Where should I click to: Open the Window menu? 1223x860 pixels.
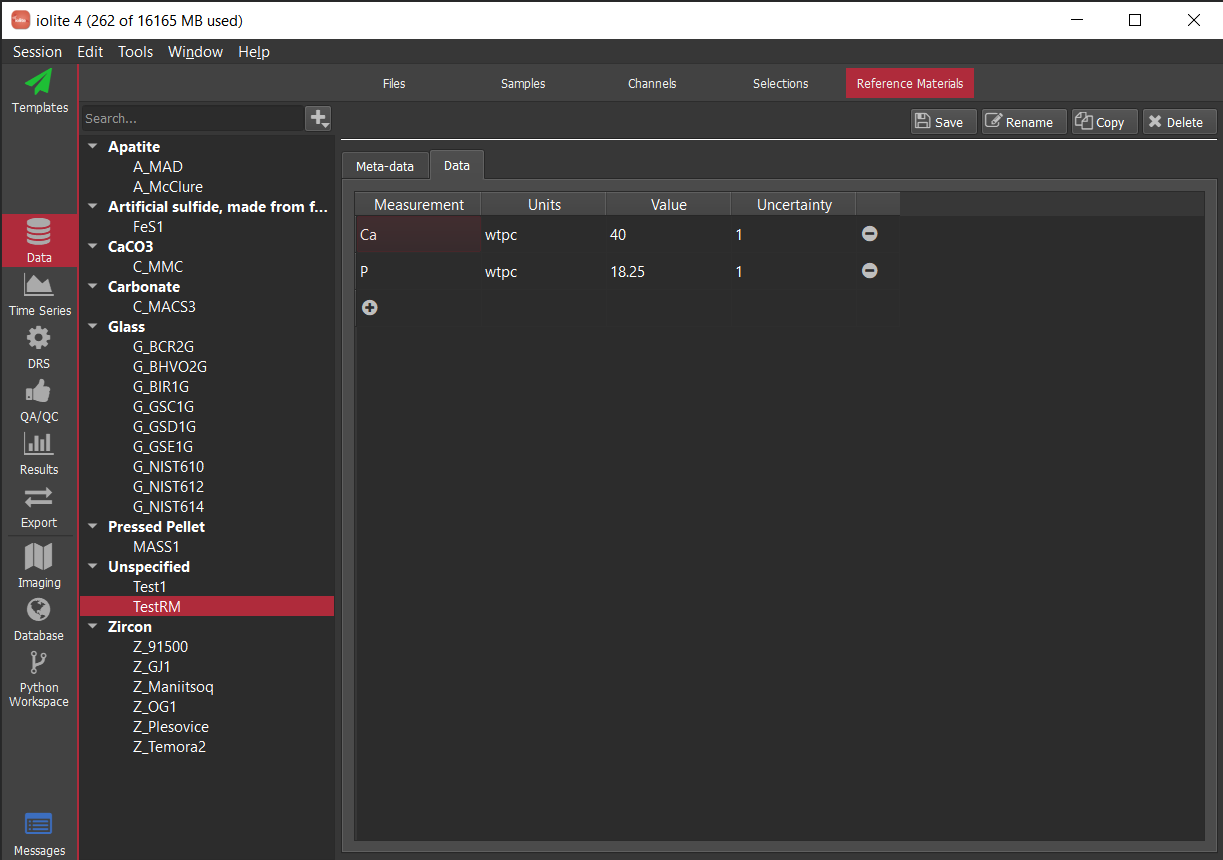(195, 52)
